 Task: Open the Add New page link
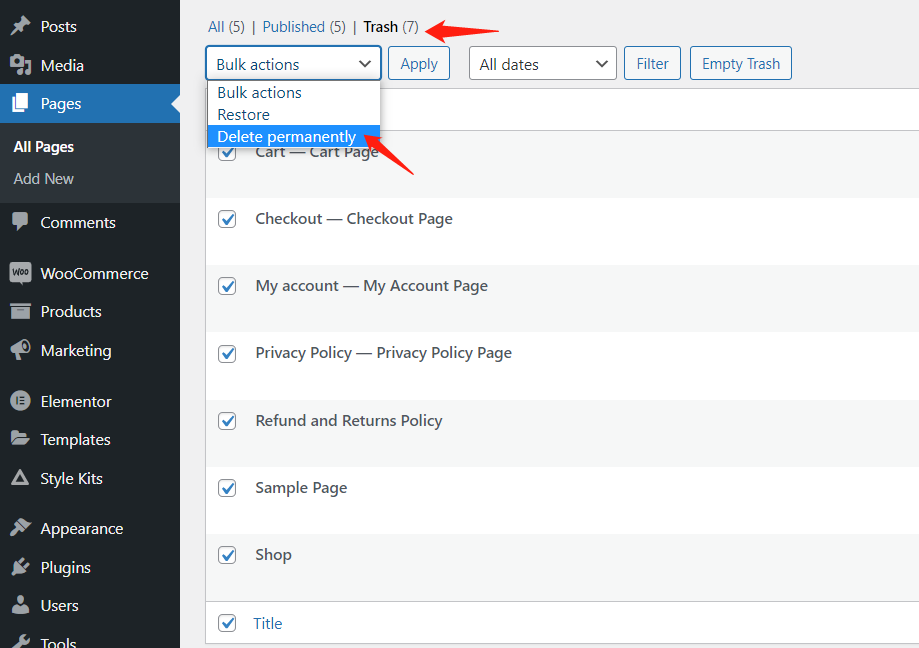coord(43,179)
